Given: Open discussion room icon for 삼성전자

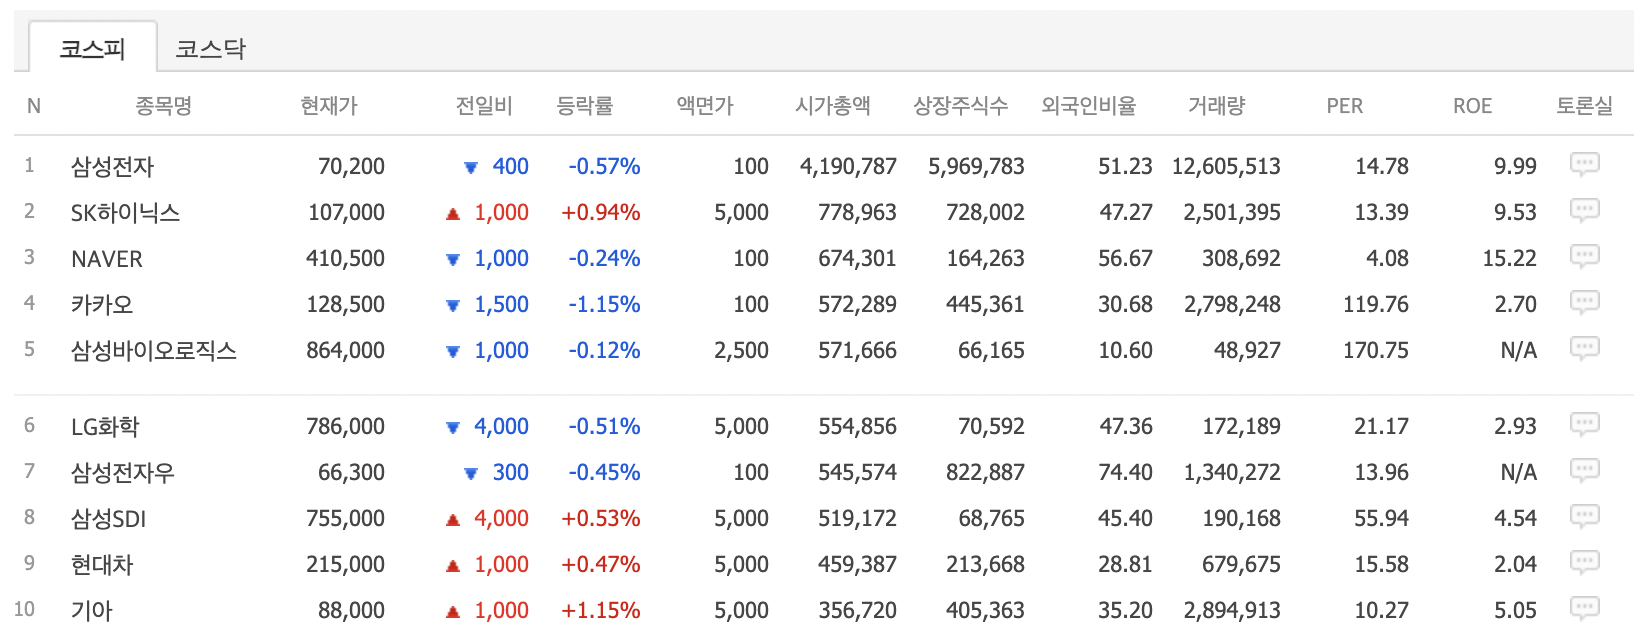Looking at the screenshot, I should 1584,165.
